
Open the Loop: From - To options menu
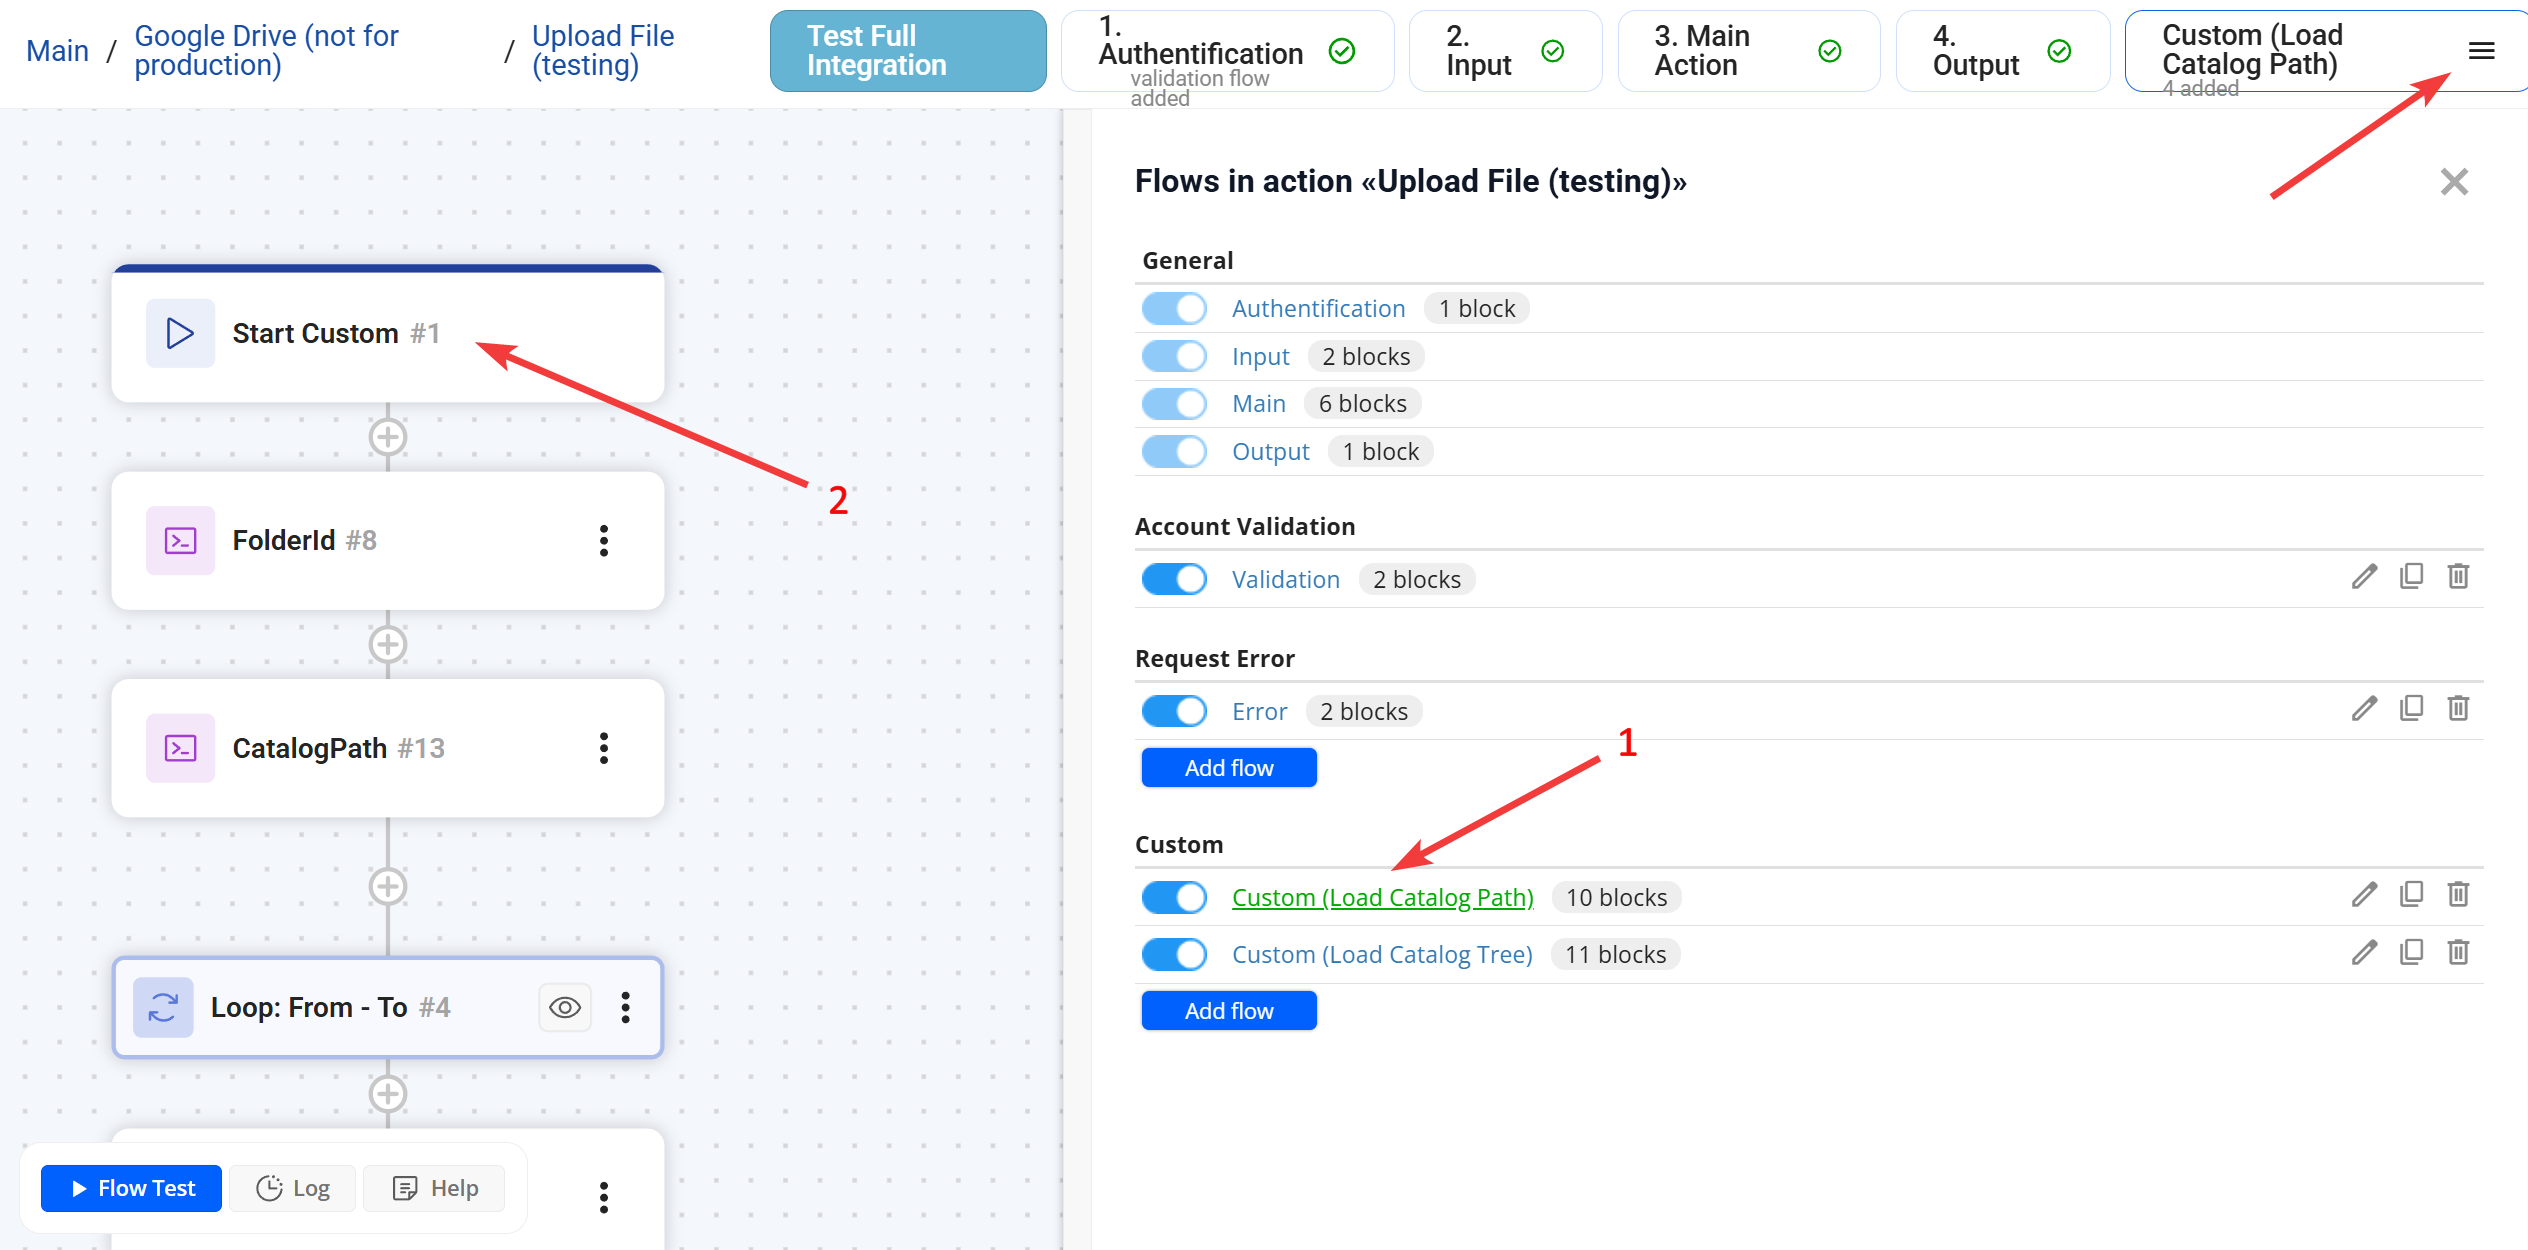[627, 1007]
